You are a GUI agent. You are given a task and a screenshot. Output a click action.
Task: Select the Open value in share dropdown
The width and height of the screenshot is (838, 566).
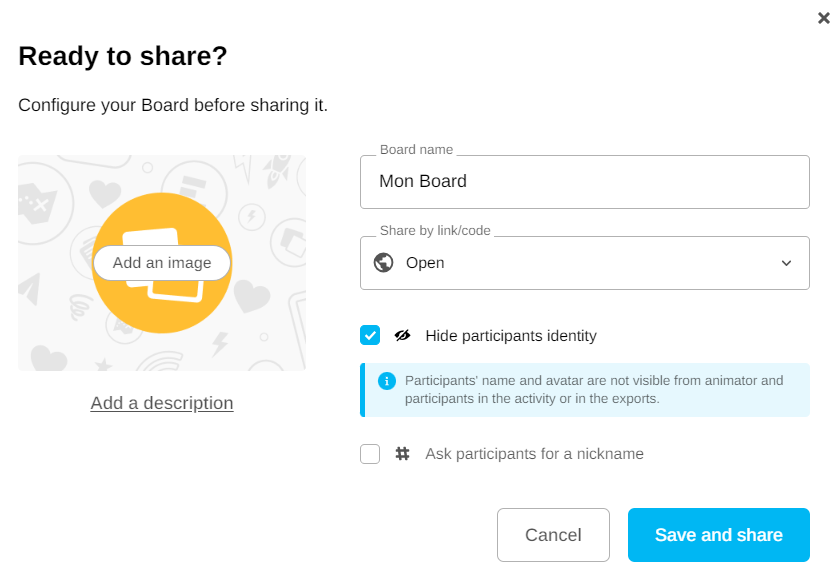[x=425, y=263]
